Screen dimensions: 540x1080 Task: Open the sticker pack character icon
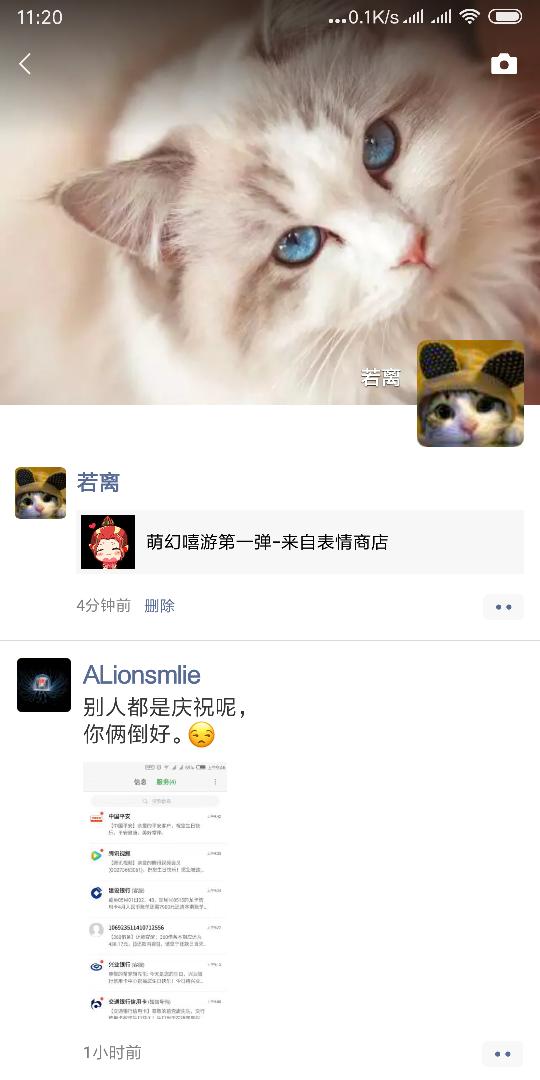click(108, 542)
